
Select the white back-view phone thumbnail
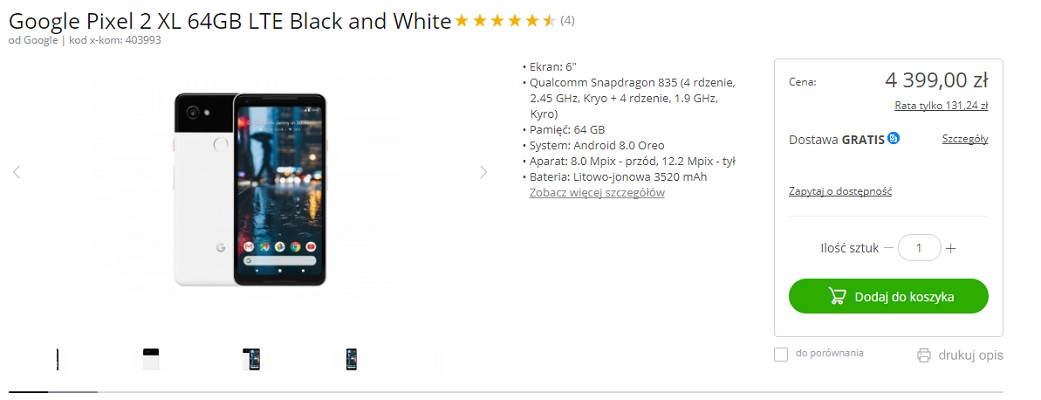[151, 359]
